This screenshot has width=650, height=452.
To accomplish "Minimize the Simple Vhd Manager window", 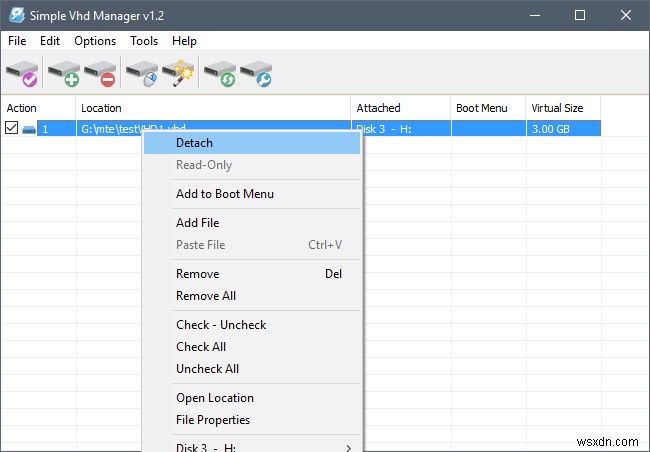I will coord(535,15).
